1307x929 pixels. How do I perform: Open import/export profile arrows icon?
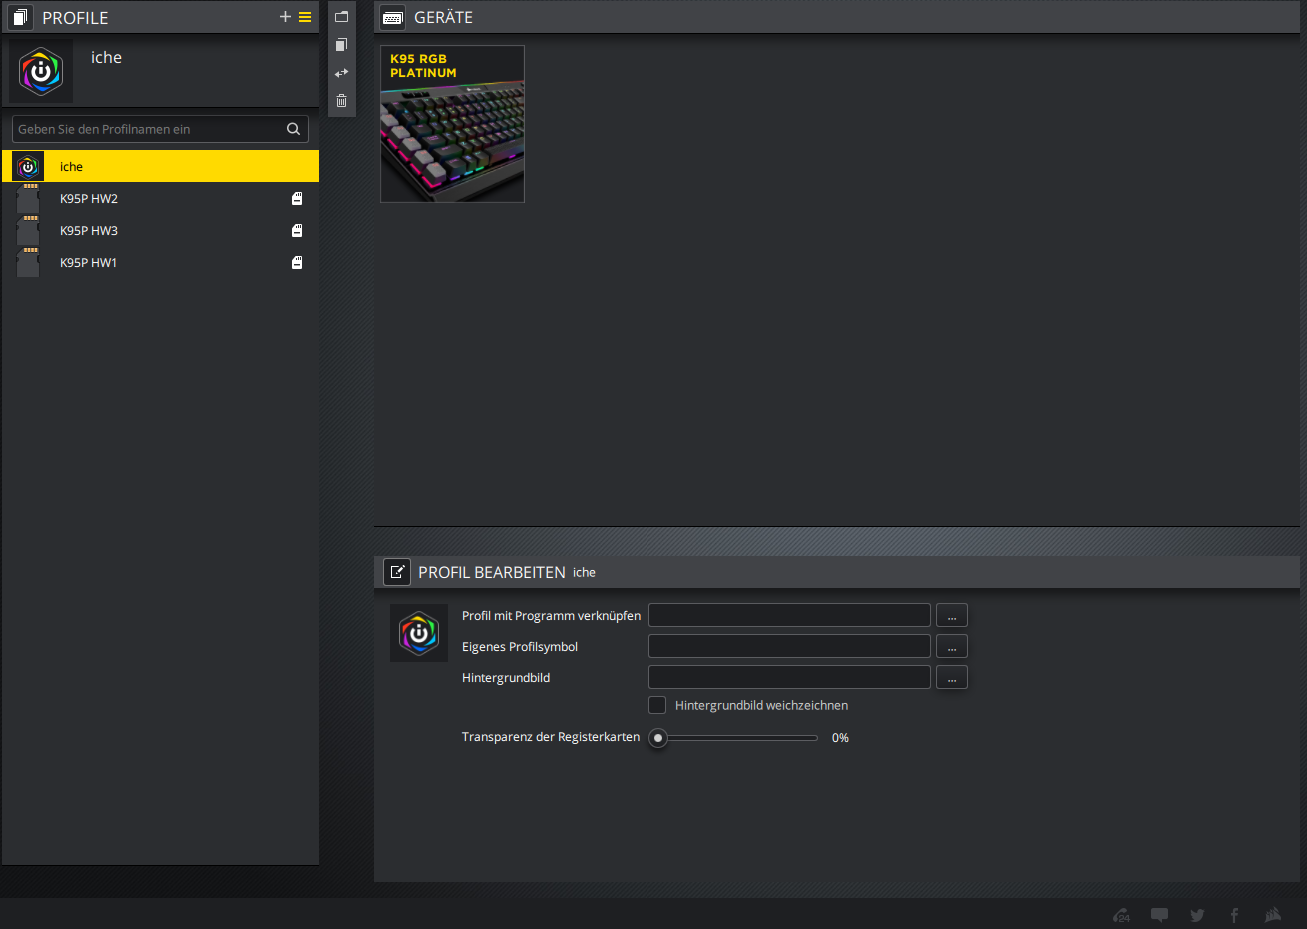coord(341,73)
